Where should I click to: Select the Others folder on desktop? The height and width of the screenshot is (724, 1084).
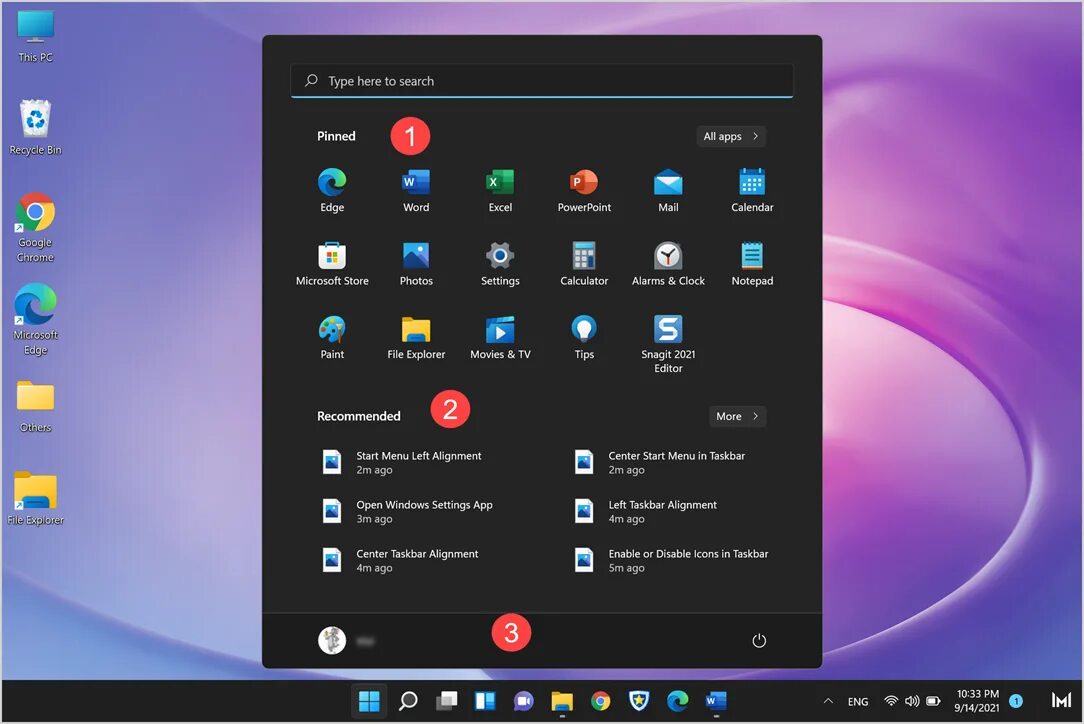coord(35,407)
